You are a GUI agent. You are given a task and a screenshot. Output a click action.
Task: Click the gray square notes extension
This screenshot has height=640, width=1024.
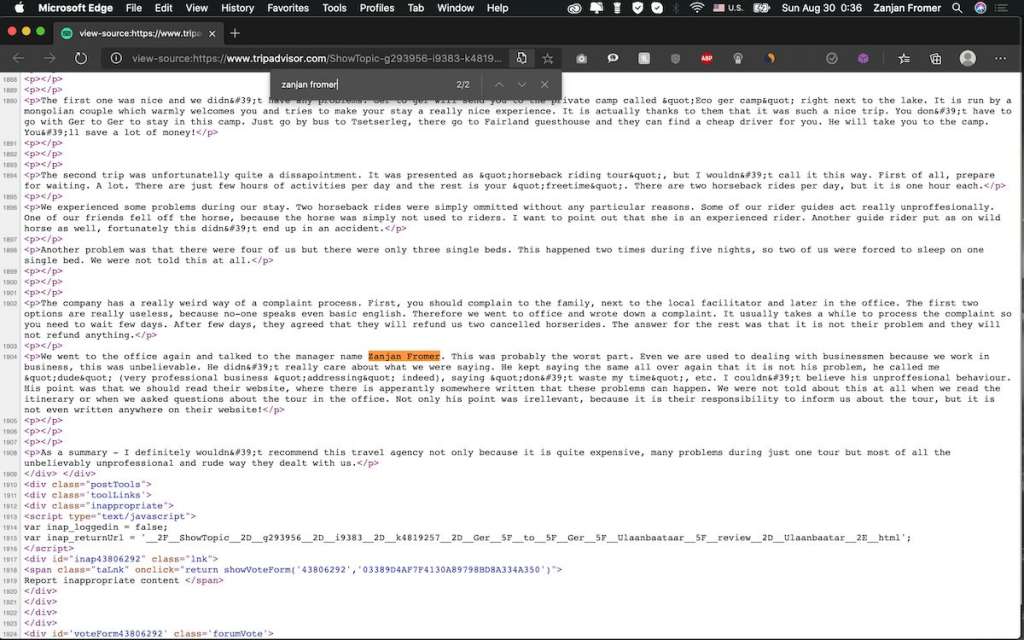click(644, 58)
